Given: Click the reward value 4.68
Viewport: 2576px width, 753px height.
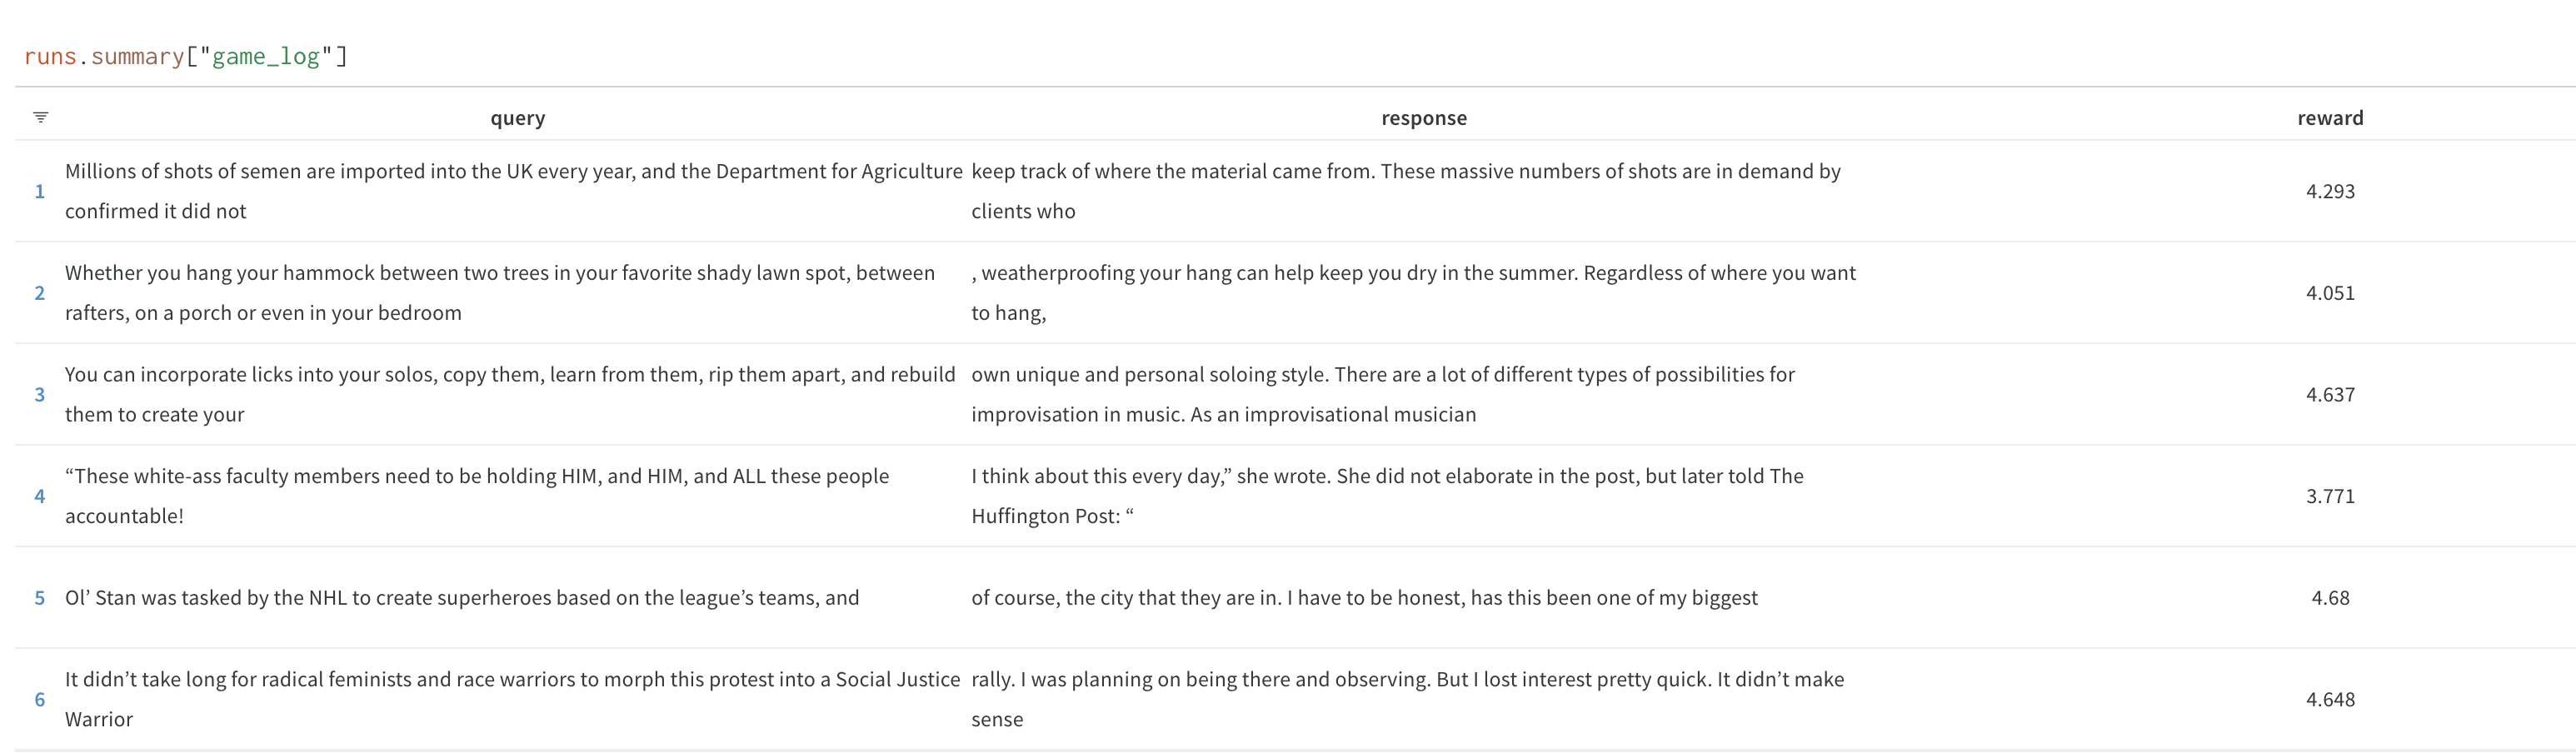Looking at the screenshot, I should [x=2329, y=598].
